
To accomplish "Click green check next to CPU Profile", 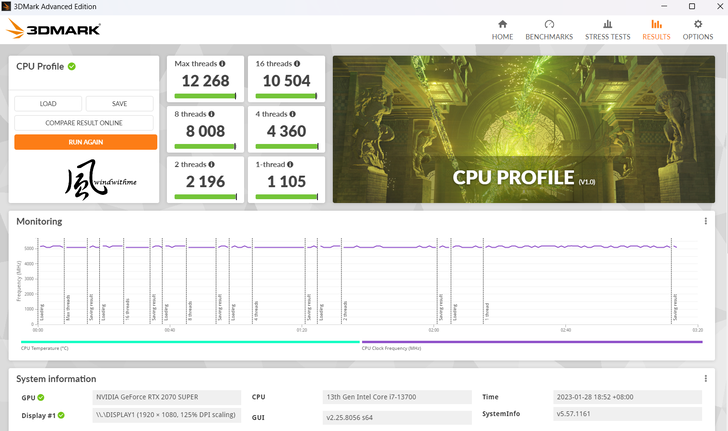I will pos(72,67).
